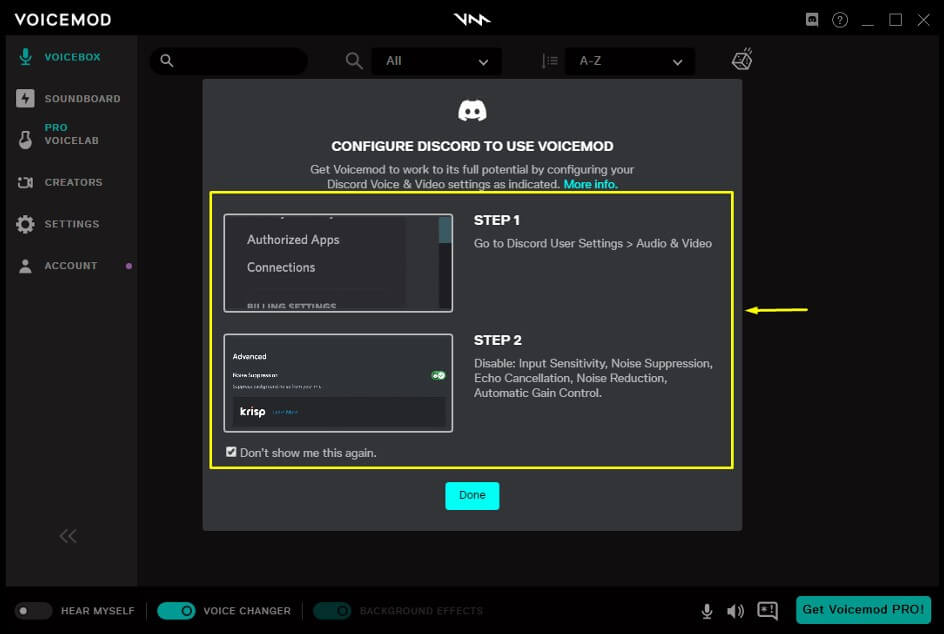
Task: Turn off the Voice Changer toggle
Action: pos(176,611)
